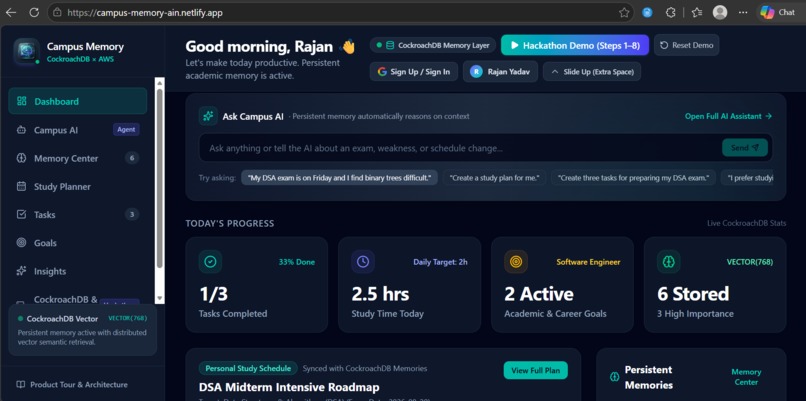Image resolution: width=806 pixels, height=401 pixels.
Task: Open Study Planner in the sidebar
Action: click(78, 187)
